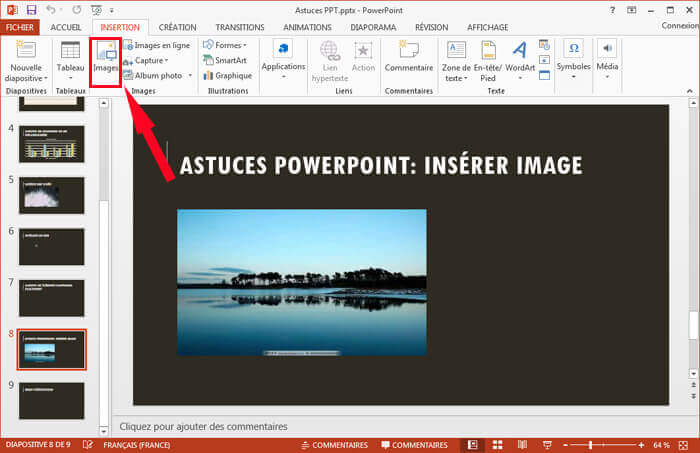This screenshot has height=453, width=700.
Task: Open the DIAPORAMA tab
Action: click(373, 27)
